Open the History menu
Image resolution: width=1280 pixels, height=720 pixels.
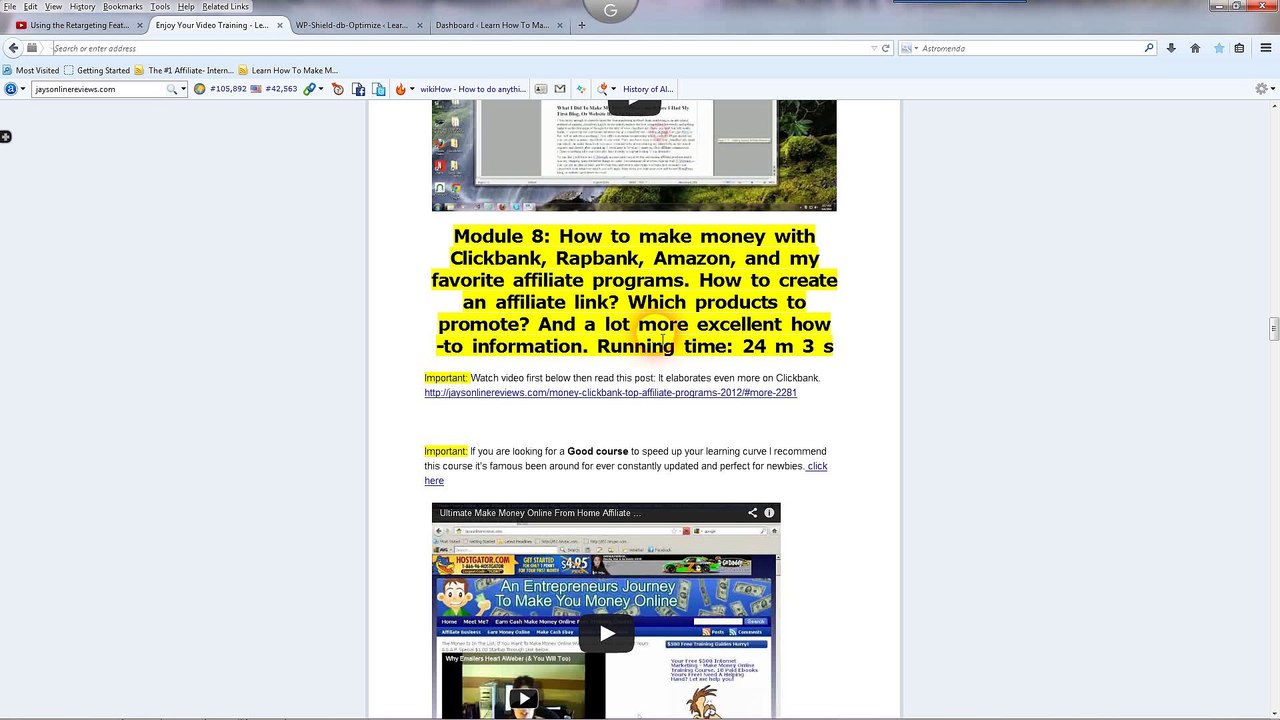click(x=83, y=7)
